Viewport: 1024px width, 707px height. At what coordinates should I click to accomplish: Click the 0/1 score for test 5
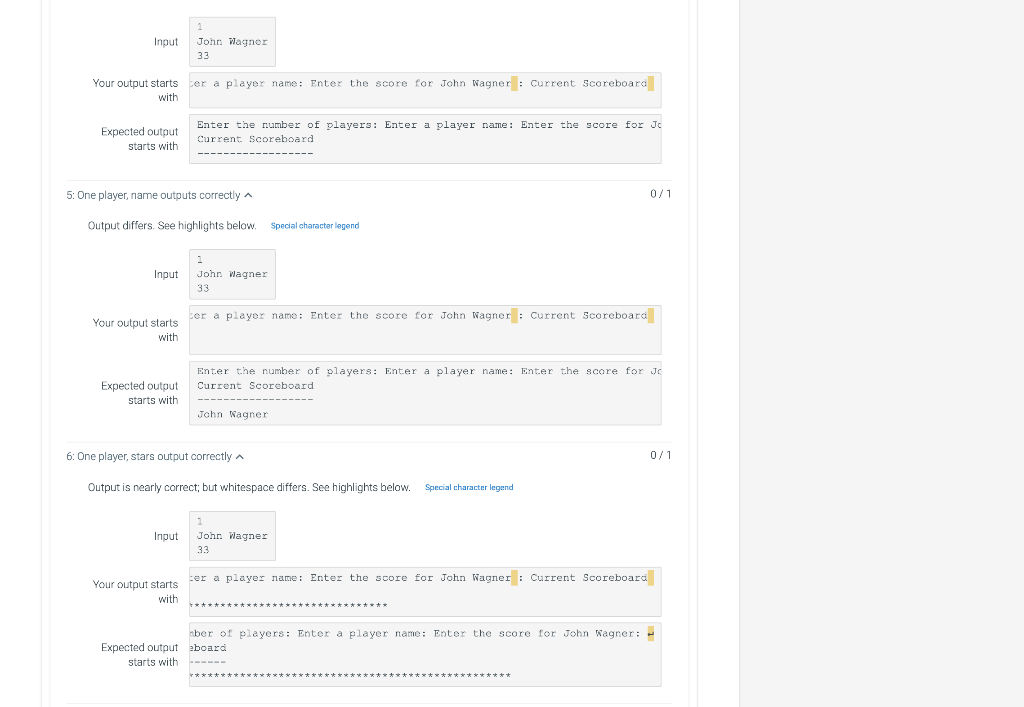661,194
